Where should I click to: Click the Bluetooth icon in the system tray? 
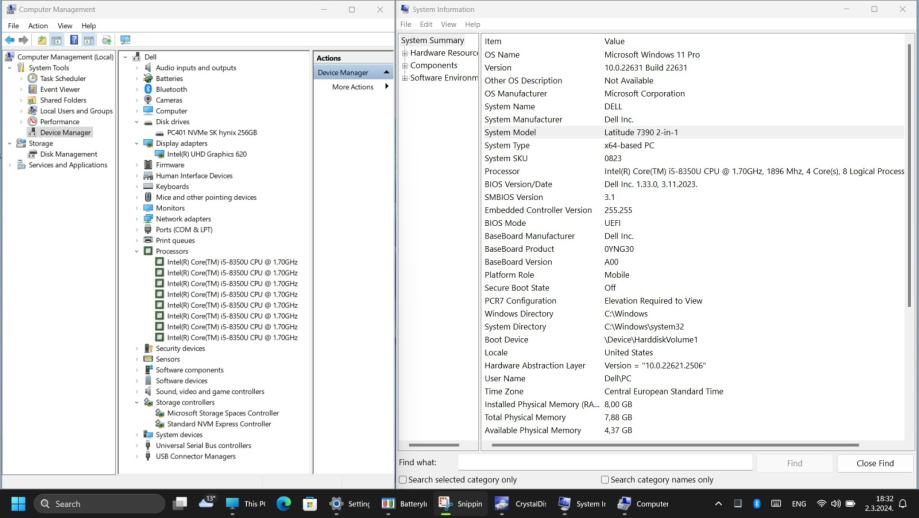coord(757,504)
